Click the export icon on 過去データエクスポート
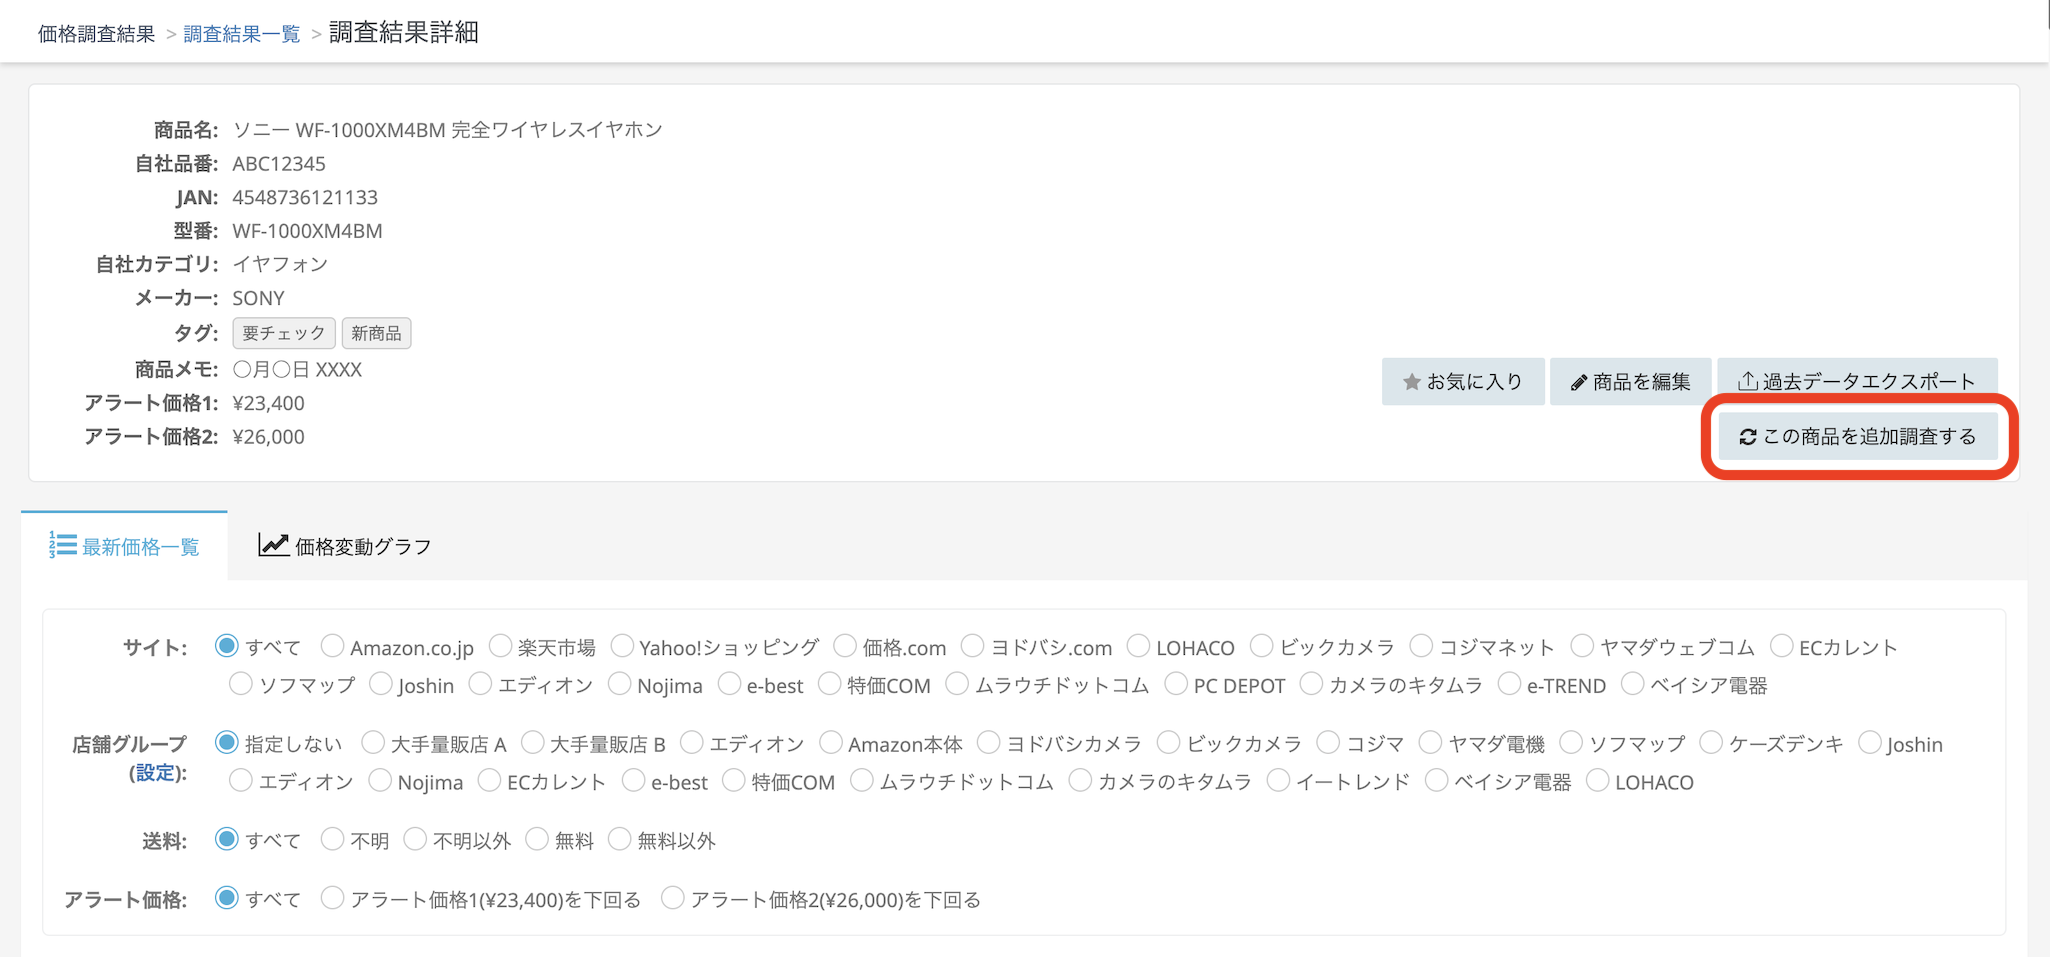The height and width of the screenshot is (957, 2050). (x=1747, y=381)
